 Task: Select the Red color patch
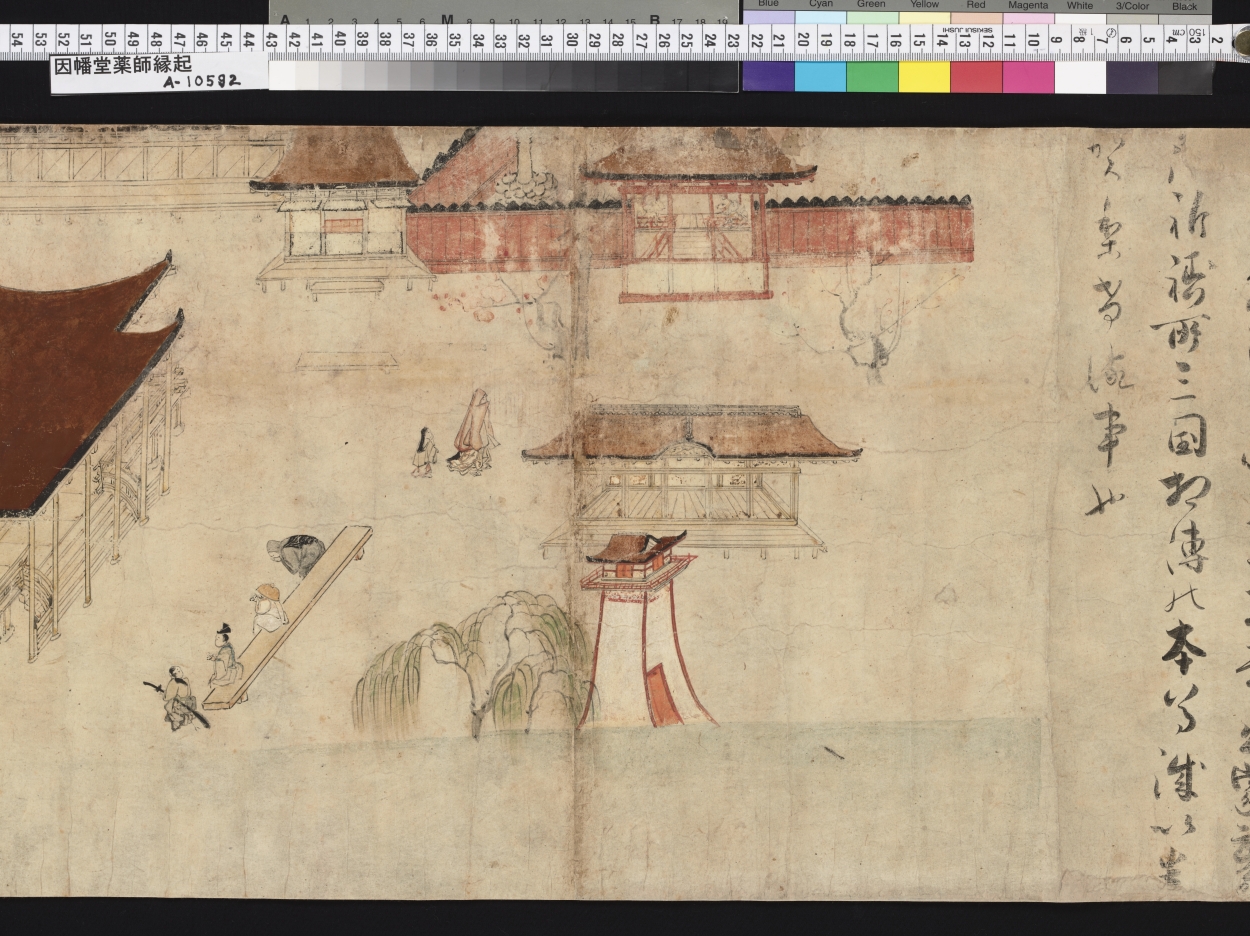[976, 76]
